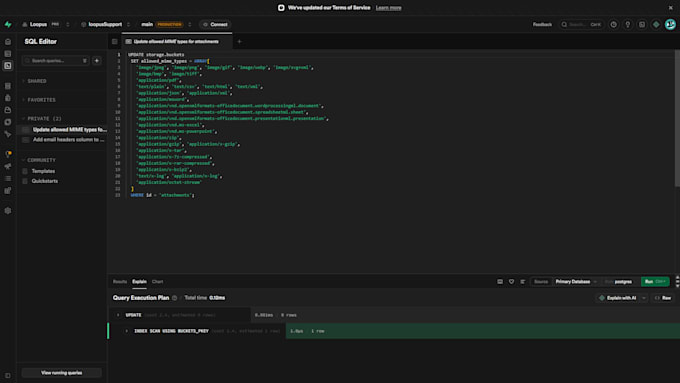Screen dimensions: 680x383
Task: Switch to the Results tab
Action: coord(120,282)
